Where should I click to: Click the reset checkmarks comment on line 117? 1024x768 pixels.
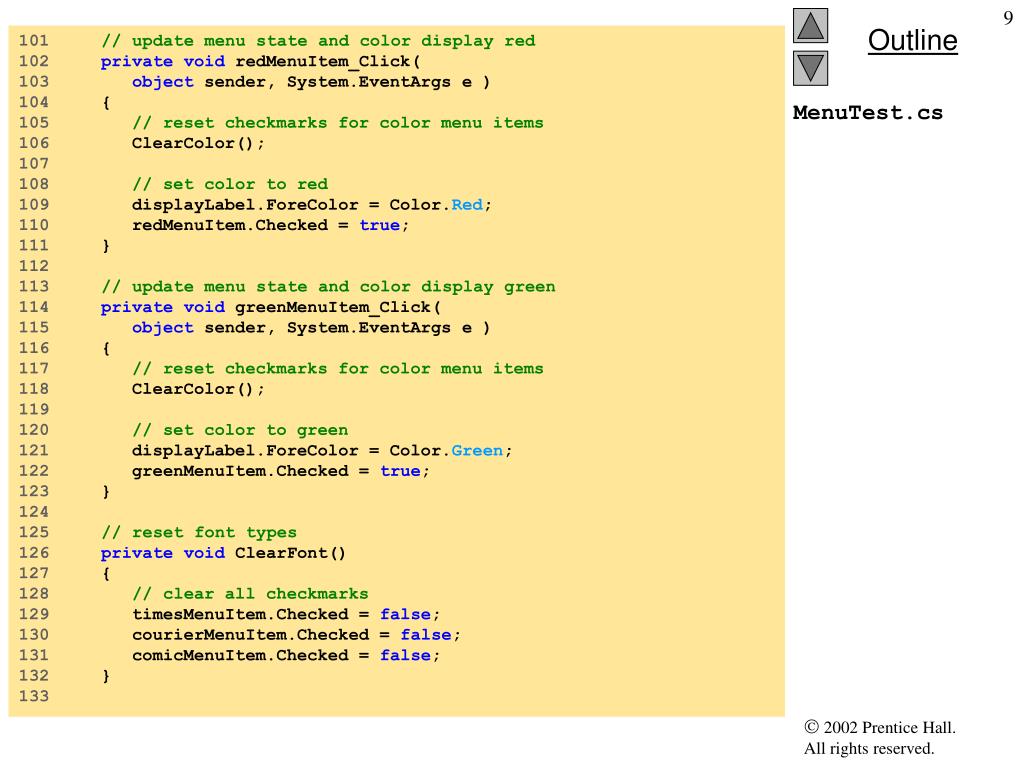(x=338, y=368)
